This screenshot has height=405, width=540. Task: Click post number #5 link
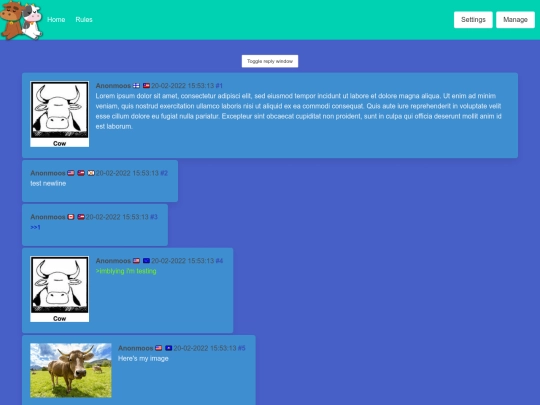[241, 348]
